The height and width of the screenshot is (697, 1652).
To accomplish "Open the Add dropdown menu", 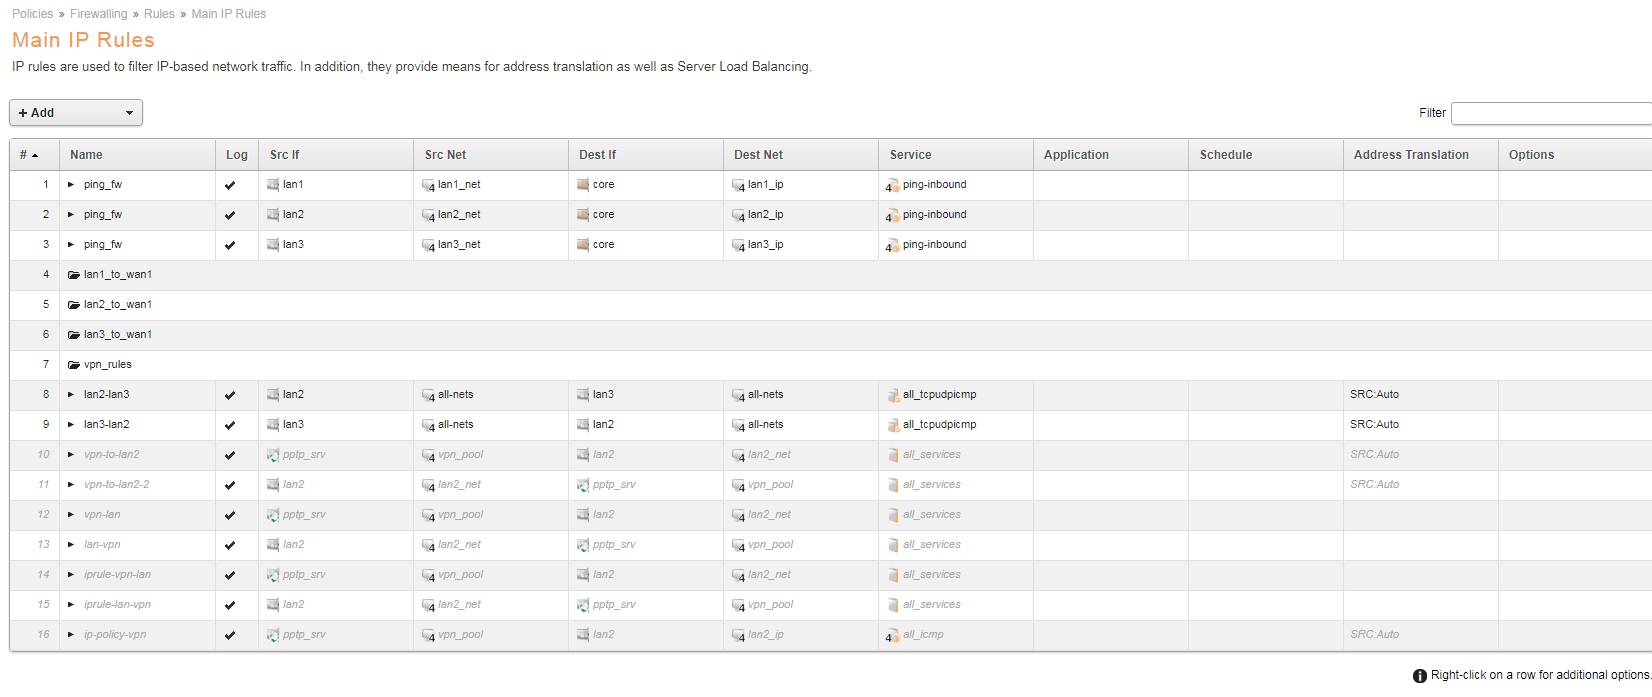I will (76, 113).
